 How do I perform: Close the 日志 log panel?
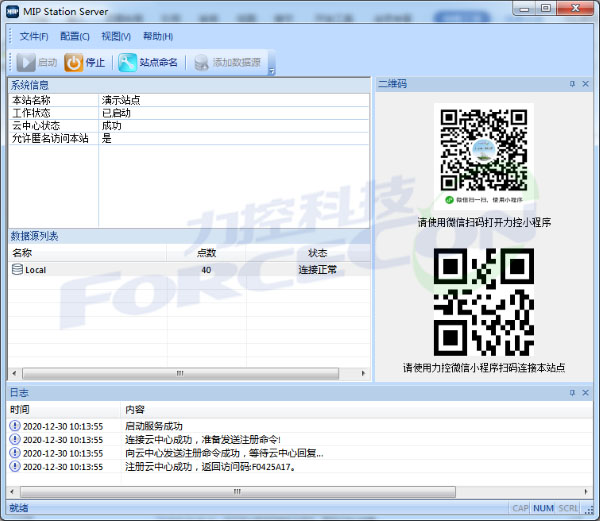point(585,392)
